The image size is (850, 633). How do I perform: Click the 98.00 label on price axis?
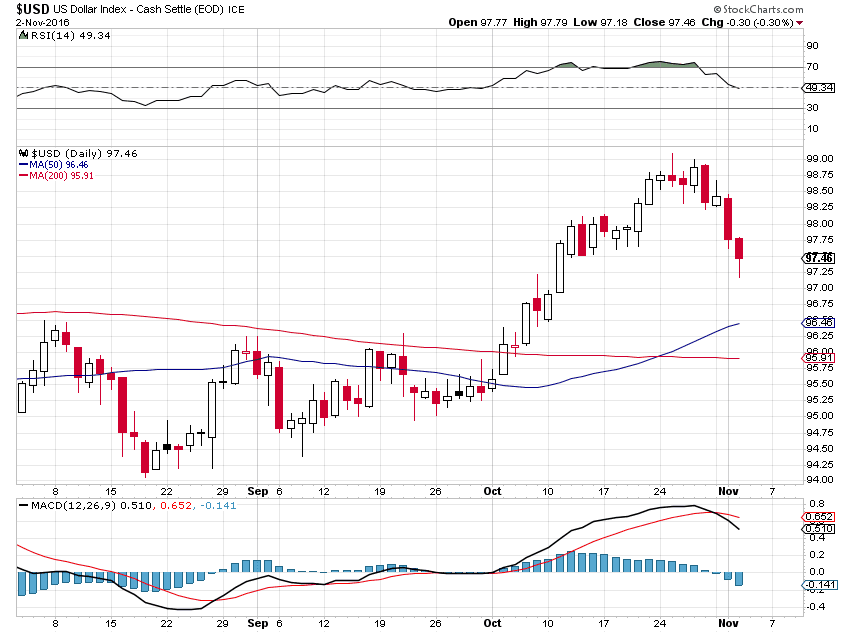point(820,223)
